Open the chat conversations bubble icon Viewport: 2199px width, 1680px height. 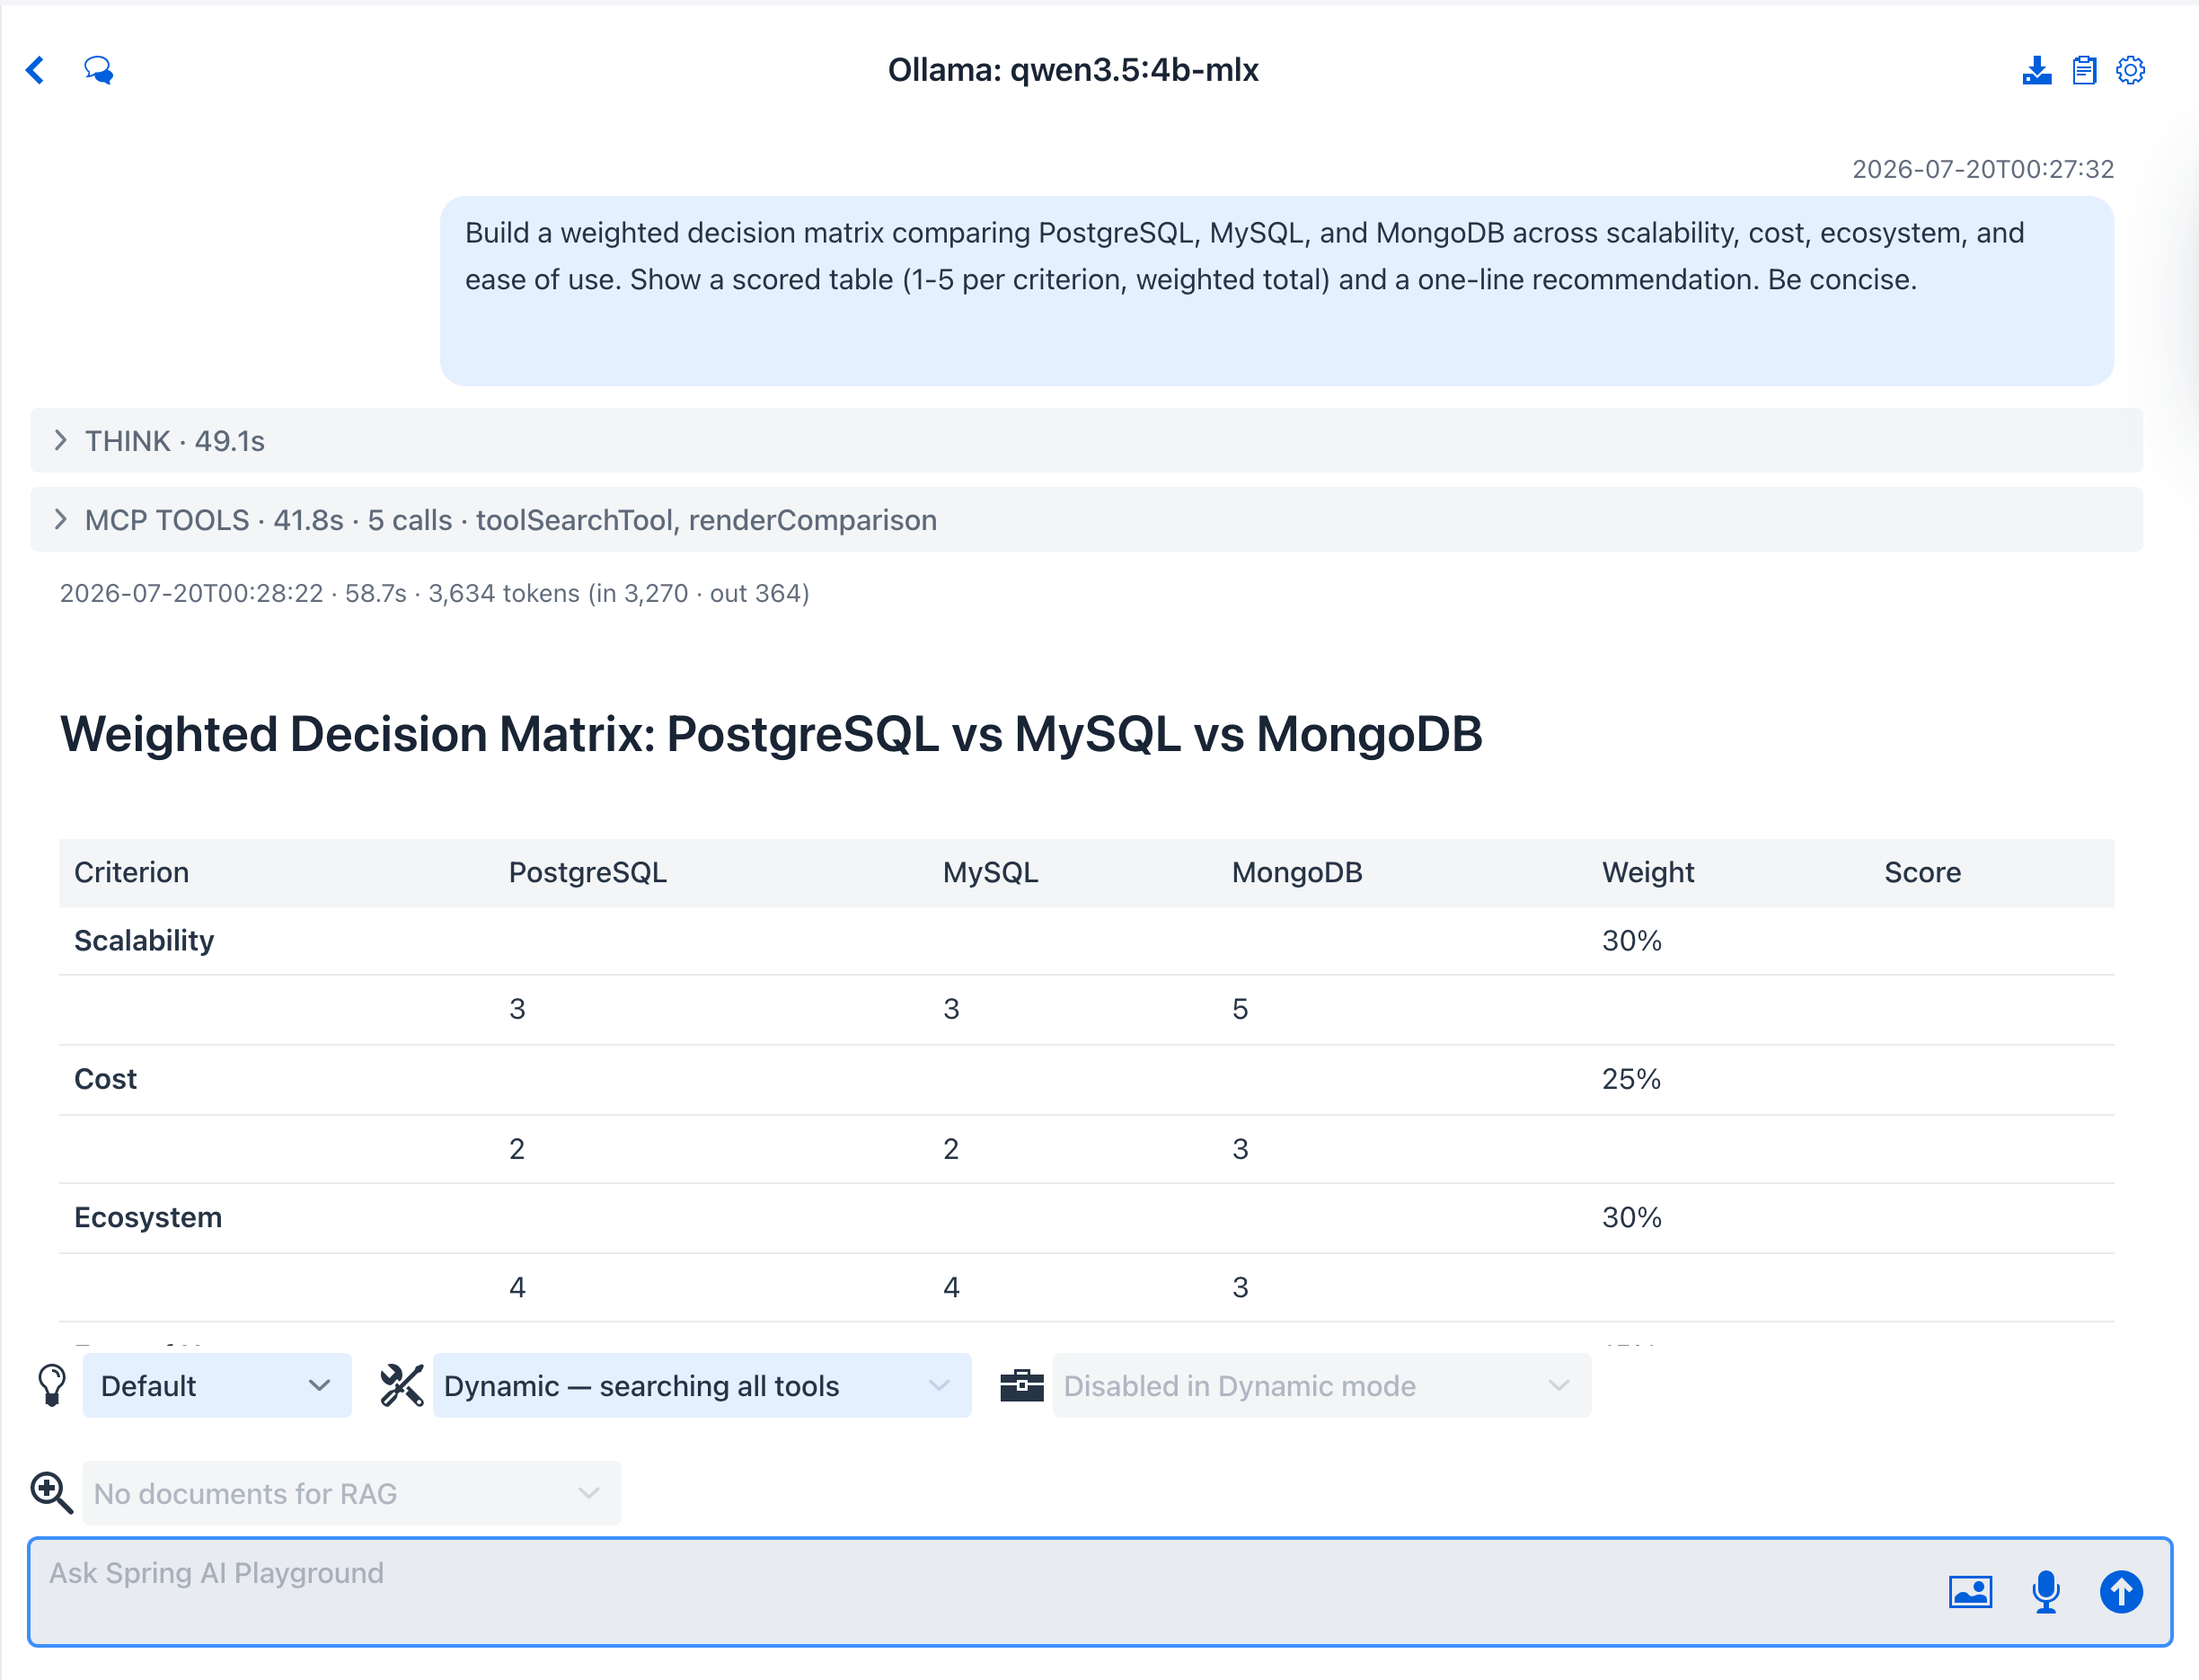[98, 70]
